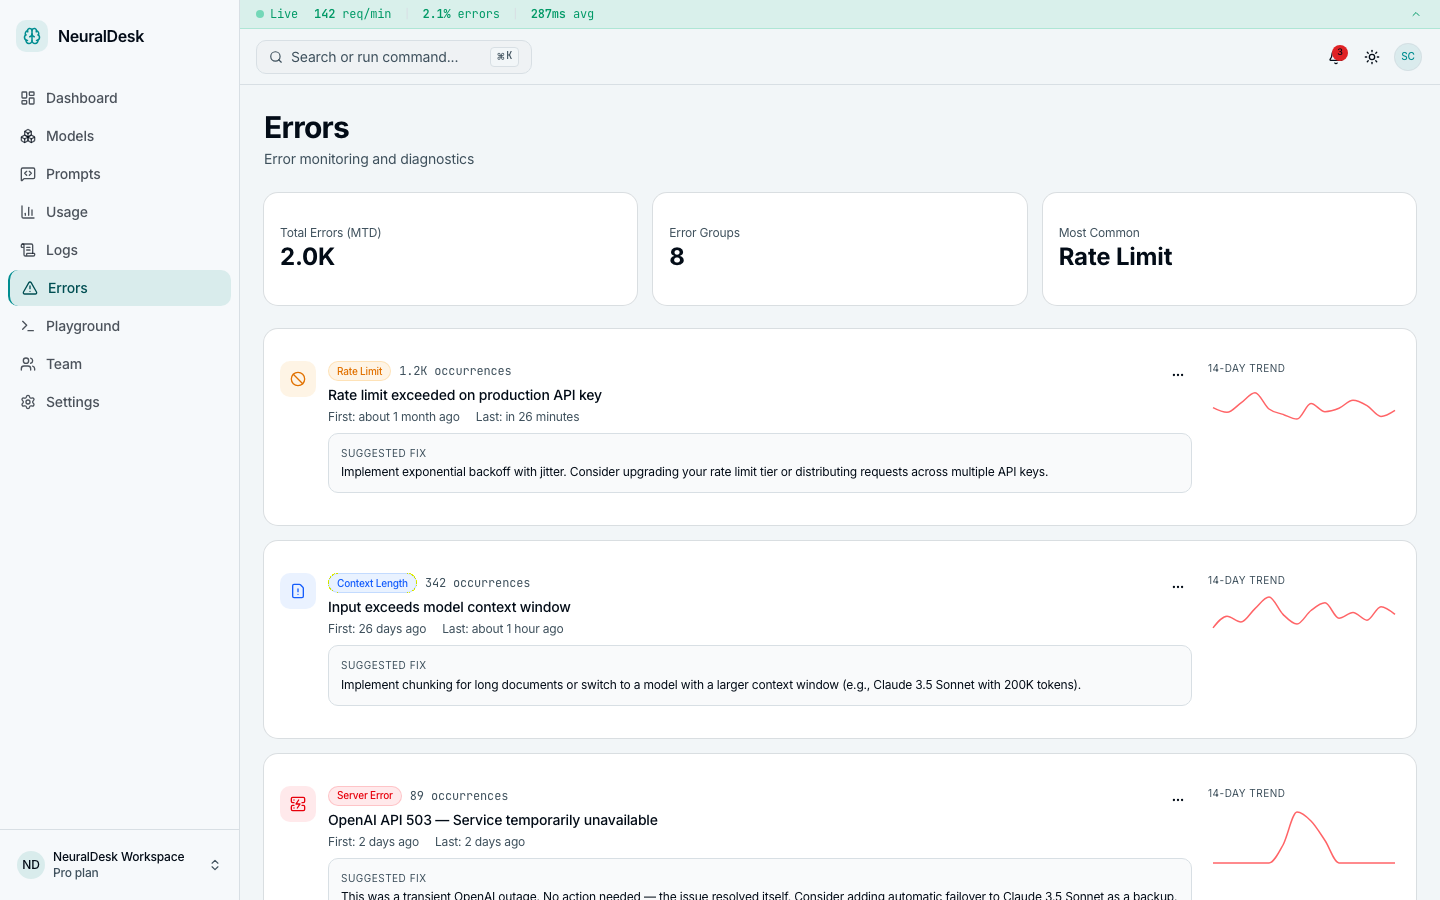This screenshot has height=900, width=1440.
Task: Click the Server Error broken-image icon
Action: (x=298, y=804)
